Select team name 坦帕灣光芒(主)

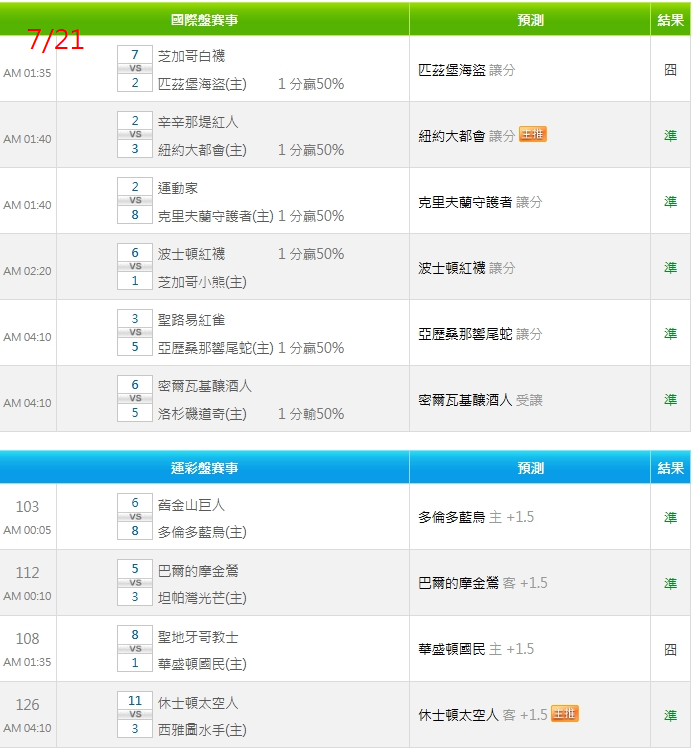click(202, 598)
